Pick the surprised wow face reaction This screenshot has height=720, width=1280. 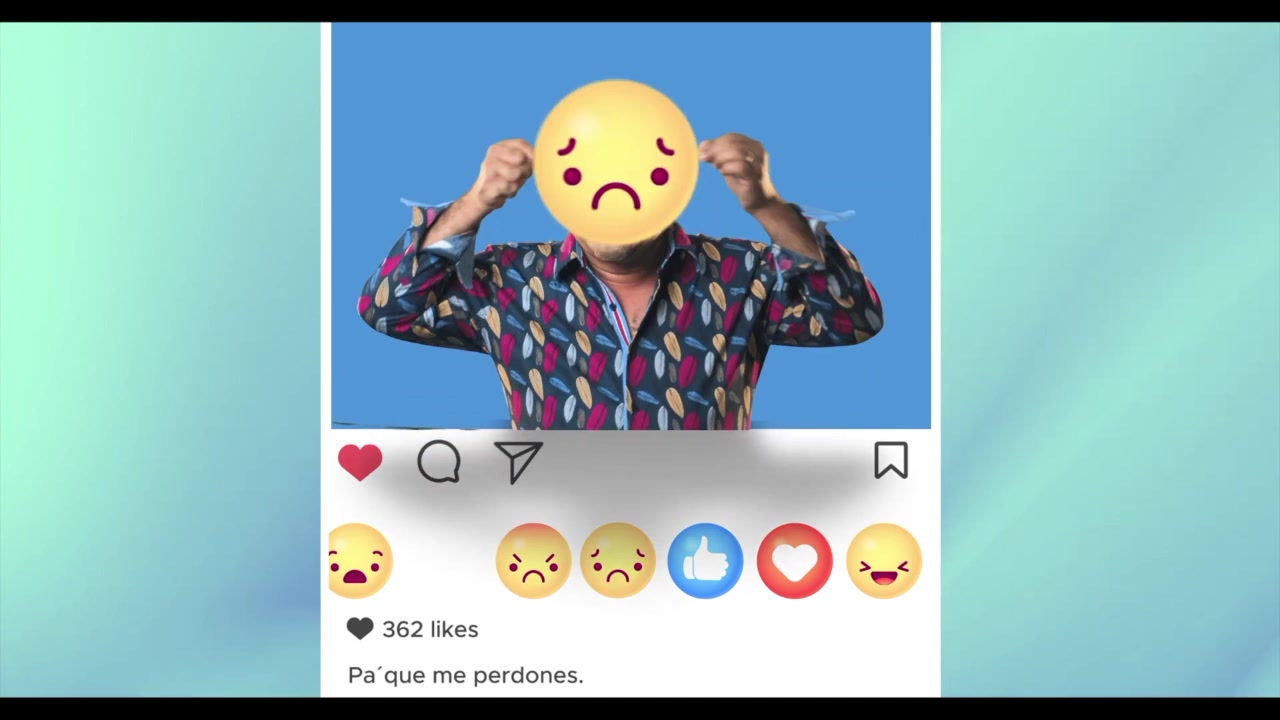coord(360,561)
